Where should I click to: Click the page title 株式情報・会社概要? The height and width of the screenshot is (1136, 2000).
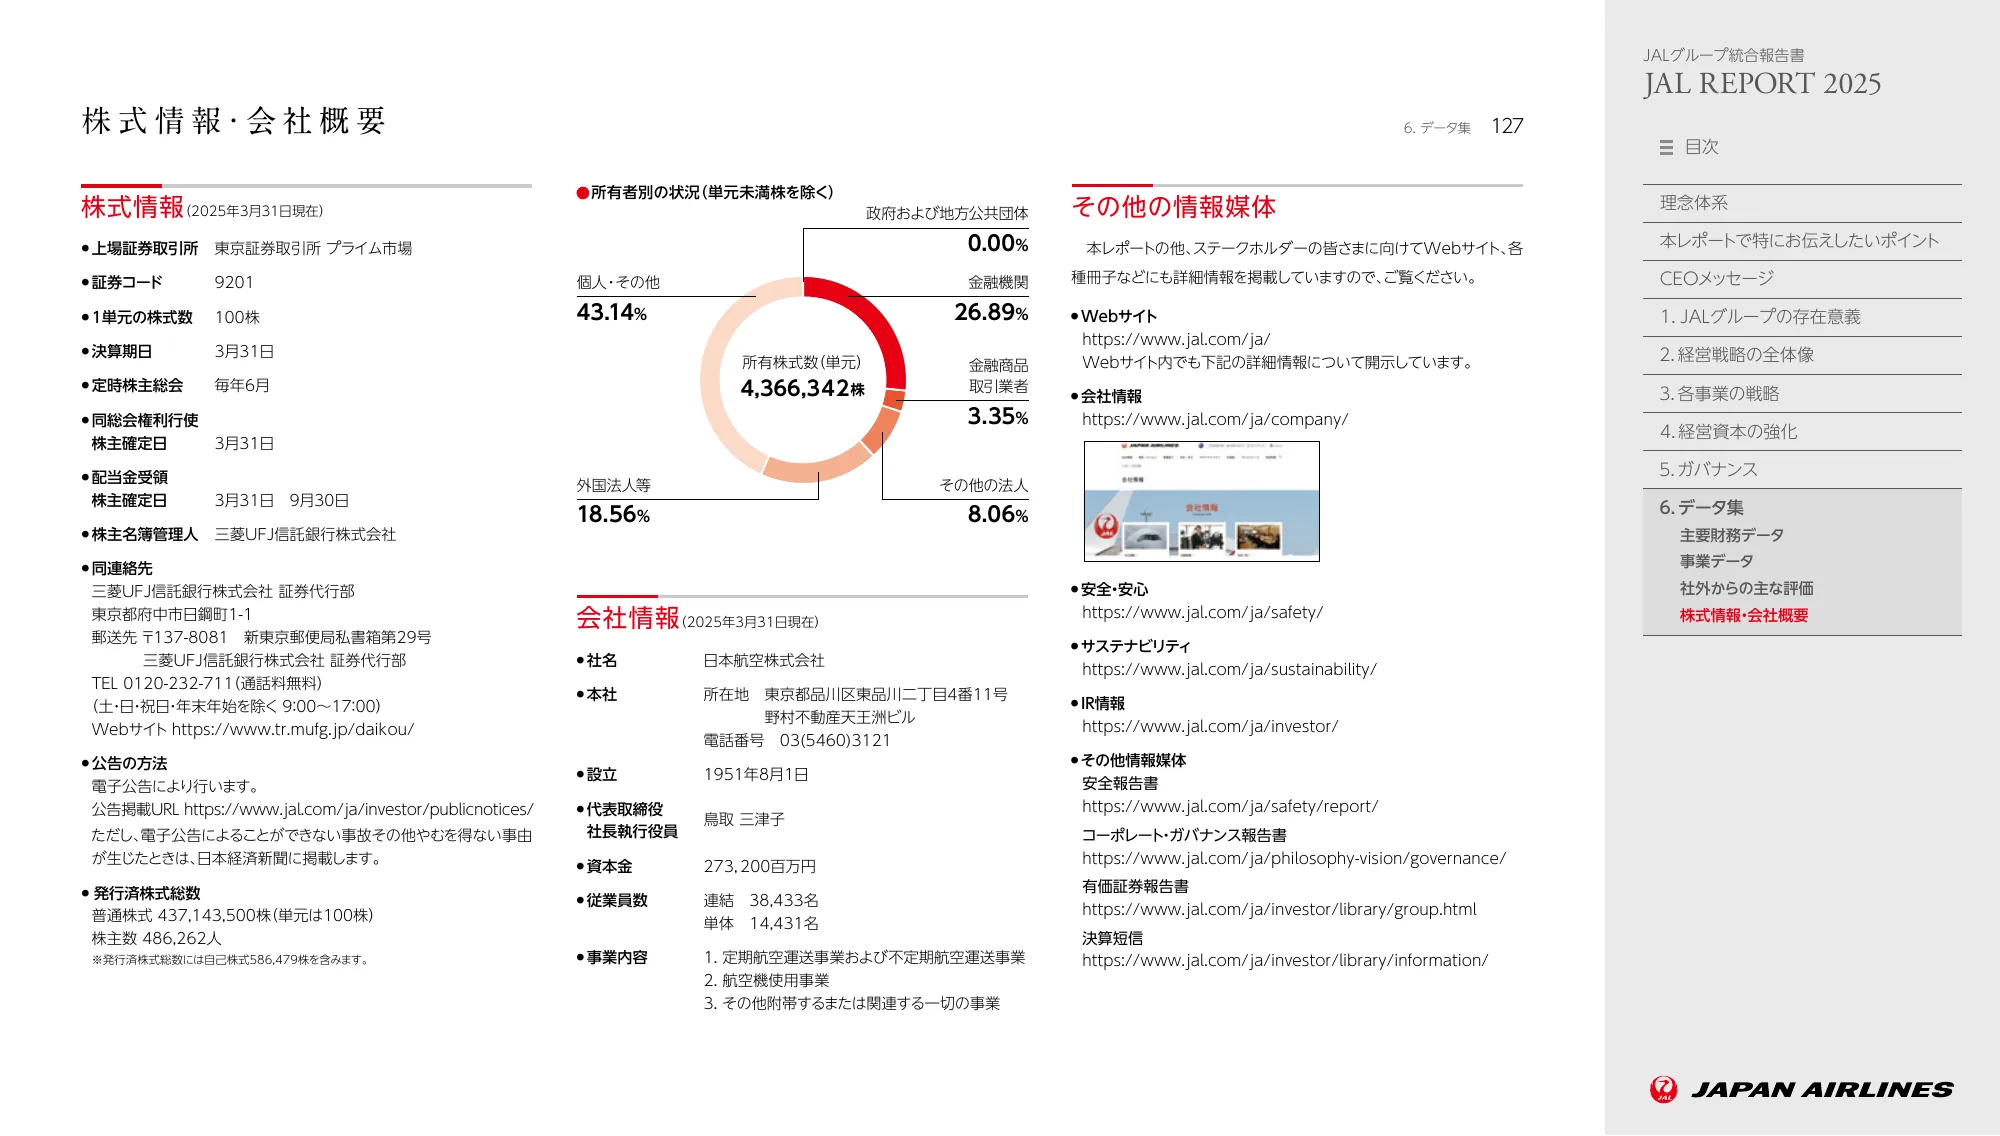point(234,122)
